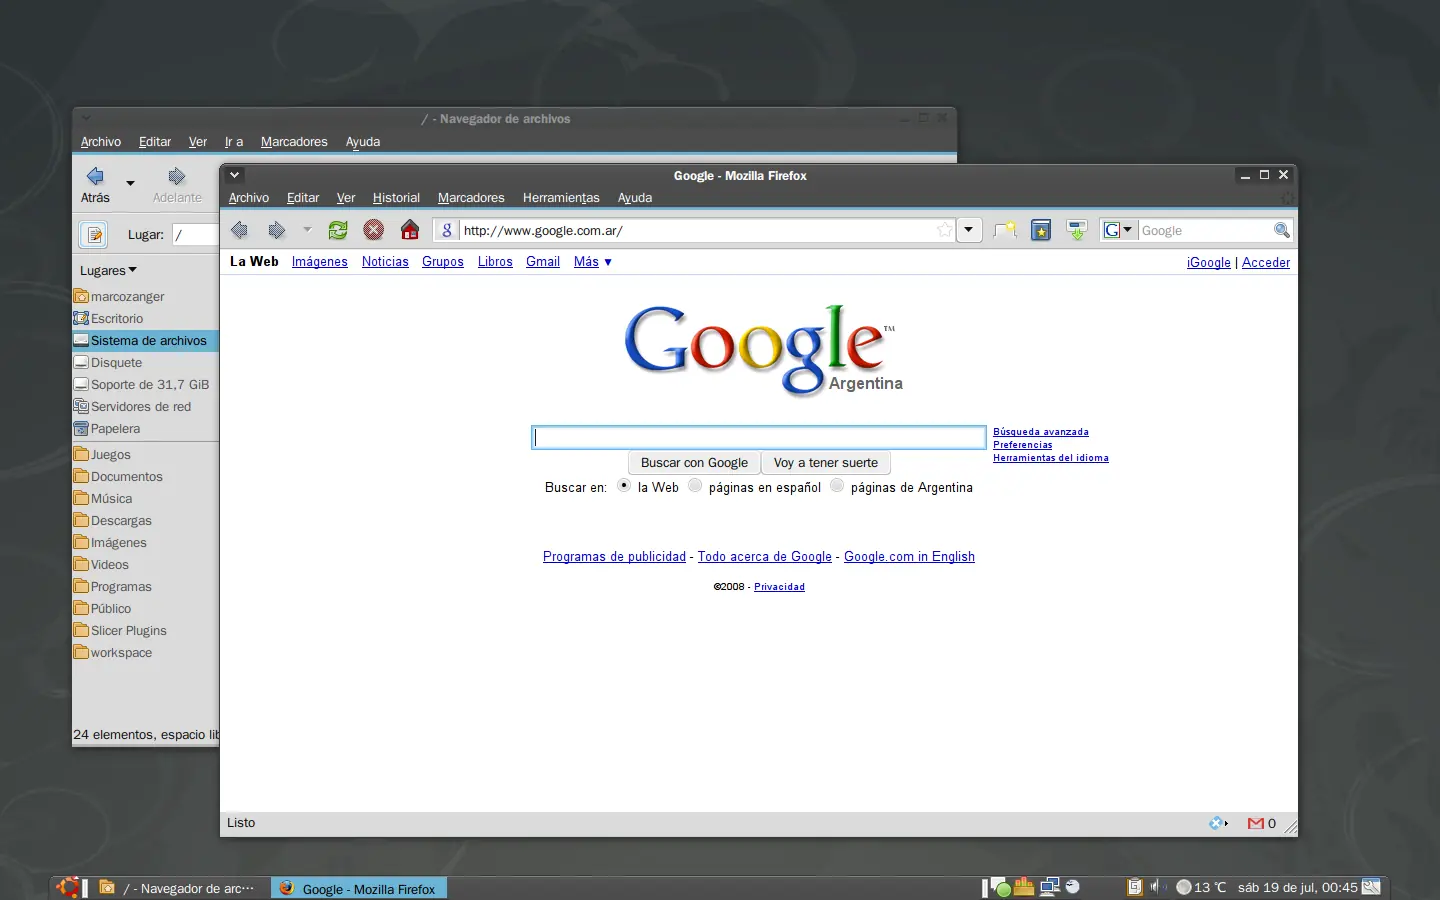Open the tools icon at panel's right end

tap(1371, 887)
